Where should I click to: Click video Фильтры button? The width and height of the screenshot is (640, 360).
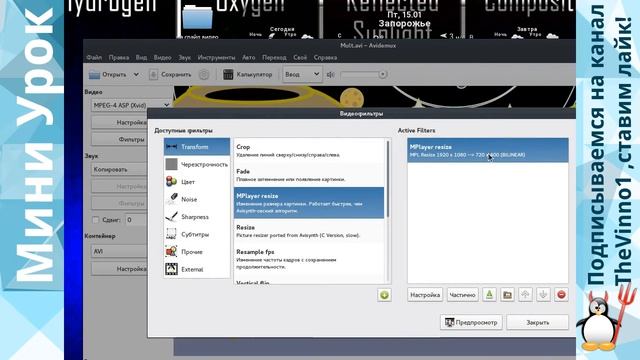[x=119, y=139]
